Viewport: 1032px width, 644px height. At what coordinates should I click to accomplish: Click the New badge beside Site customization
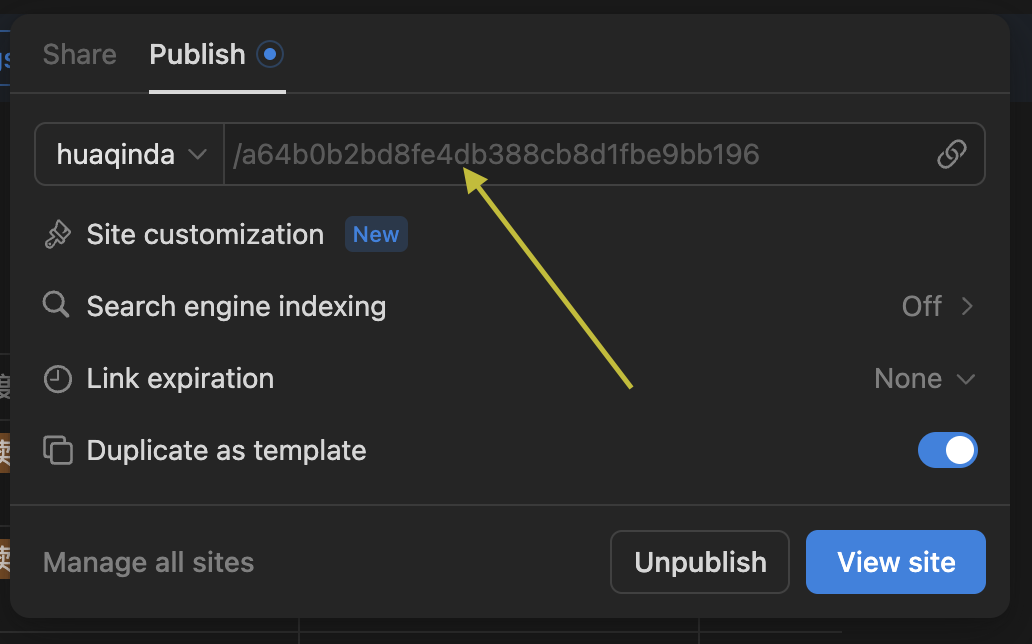pyautogui.click(x=376, y=235)
